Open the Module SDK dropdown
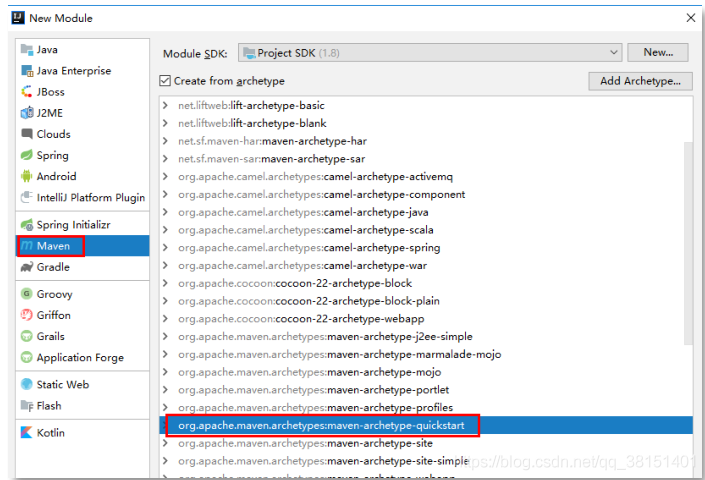This screenshot has width=705, height=480. [430, 53]
